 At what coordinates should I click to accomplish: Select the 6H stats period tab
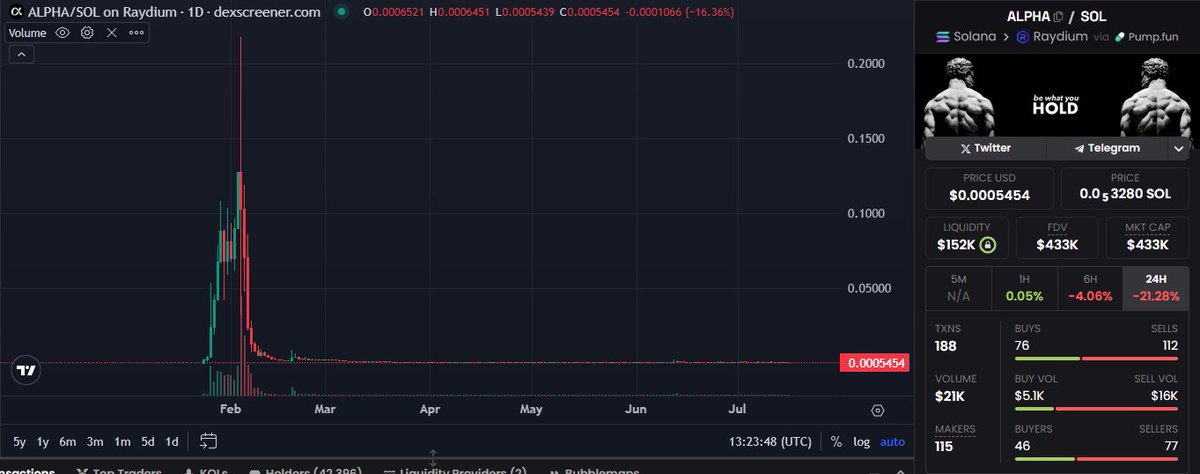point(1090,288)
